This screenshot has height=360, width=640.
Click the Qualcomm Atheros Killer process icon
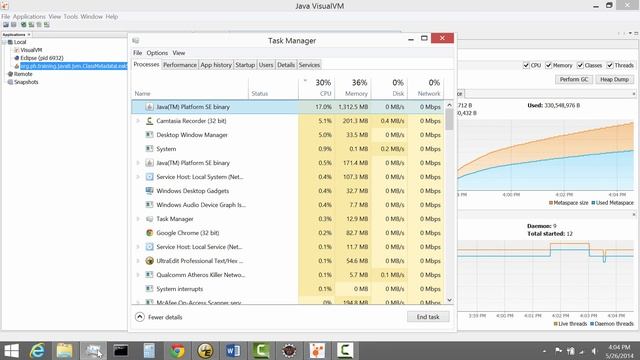click(149, 275)
